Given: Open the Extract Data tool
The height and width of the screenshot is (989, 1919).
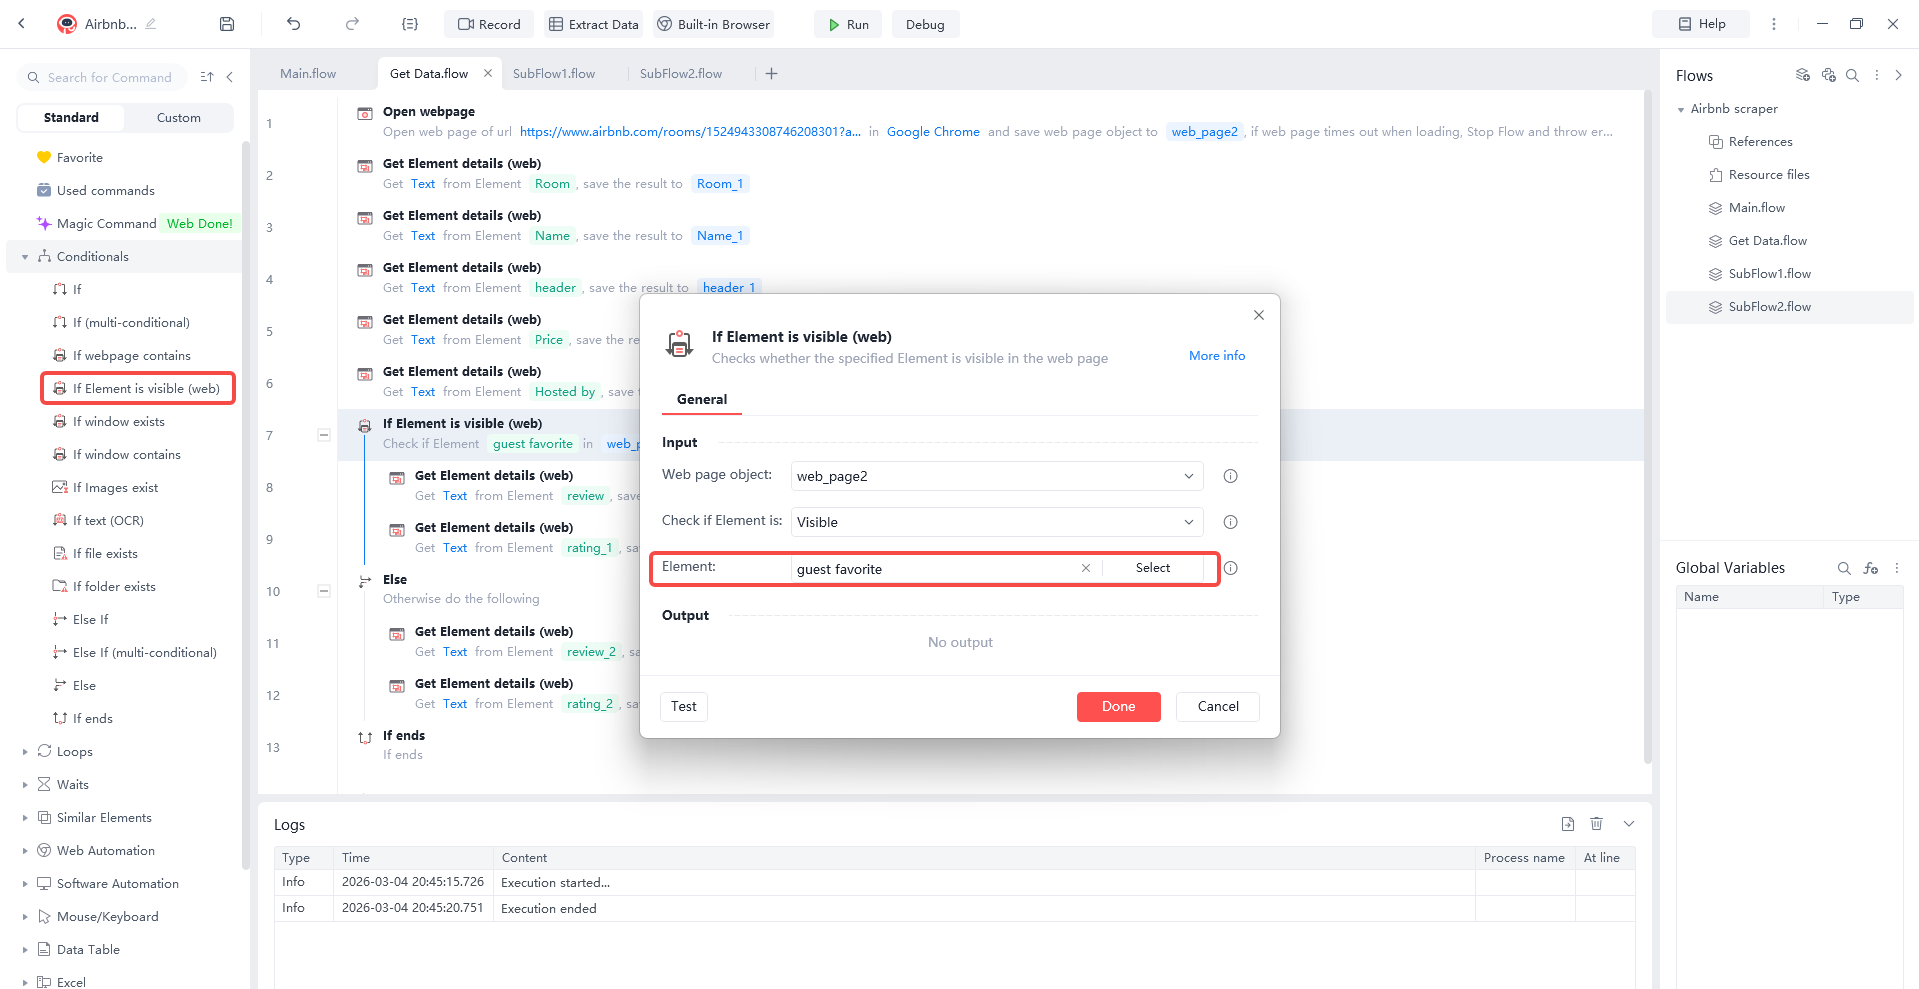Looking at the screenshot, I should click(x=593, y=23).
